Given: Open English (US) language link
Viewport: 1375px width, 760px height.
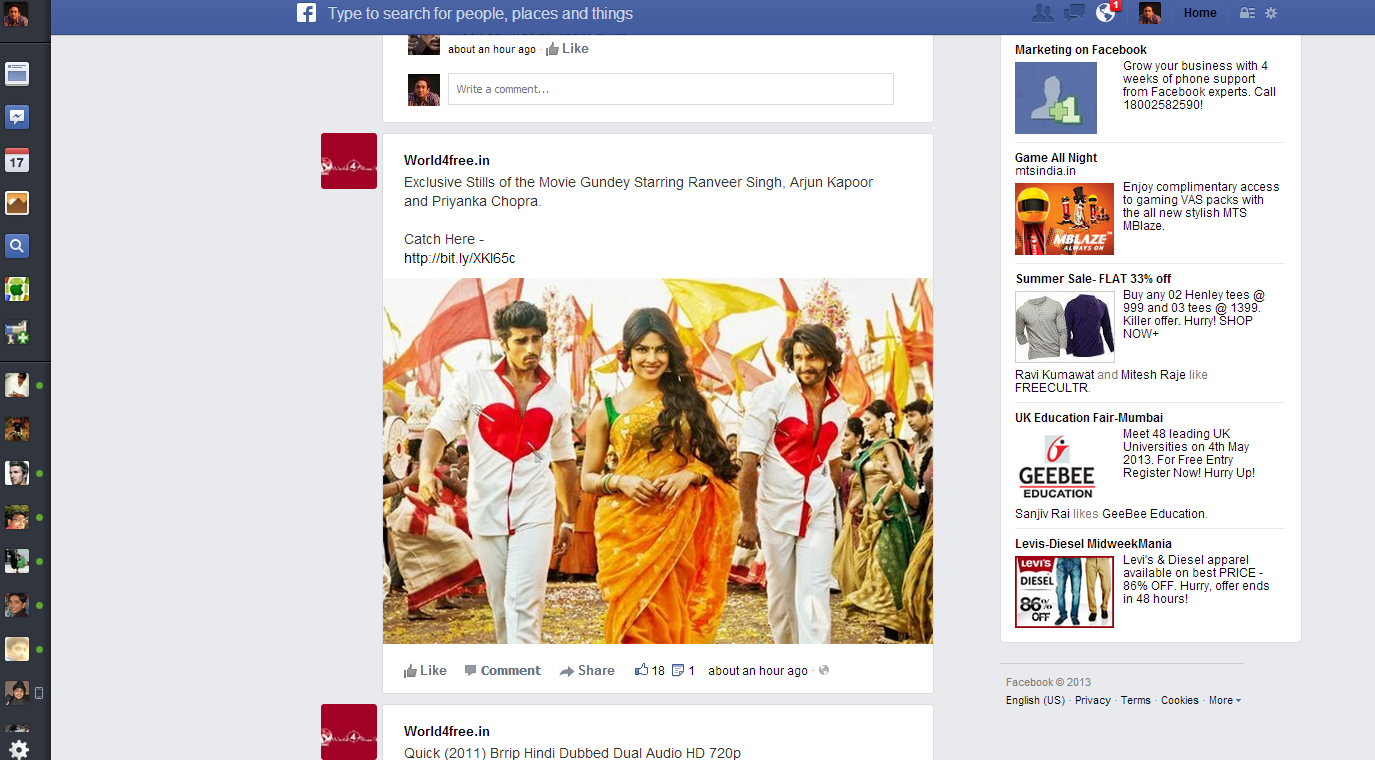Looking at the screenshot, I should pyautogui.click(x=1035, y=700).
